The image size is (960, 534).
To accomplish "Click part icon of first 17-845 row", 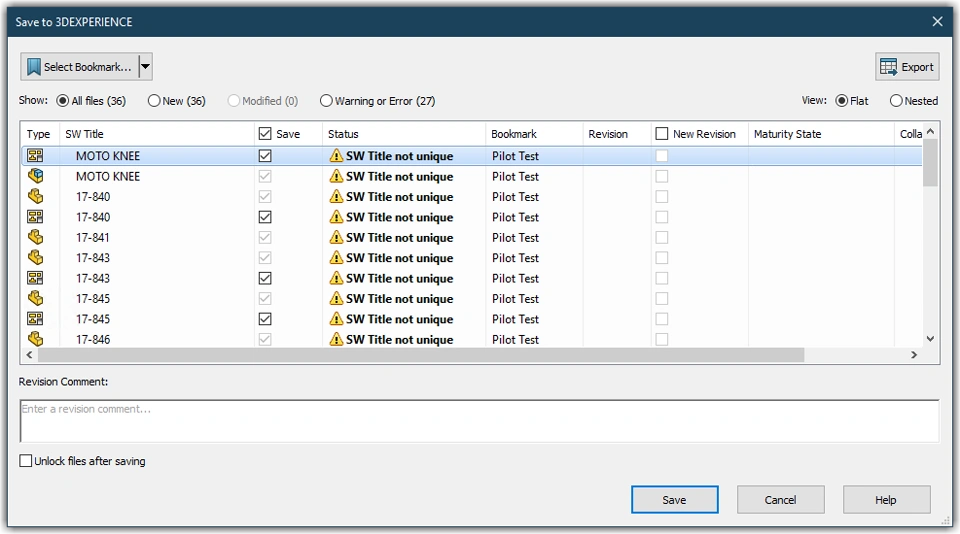I will coord(36,298).
